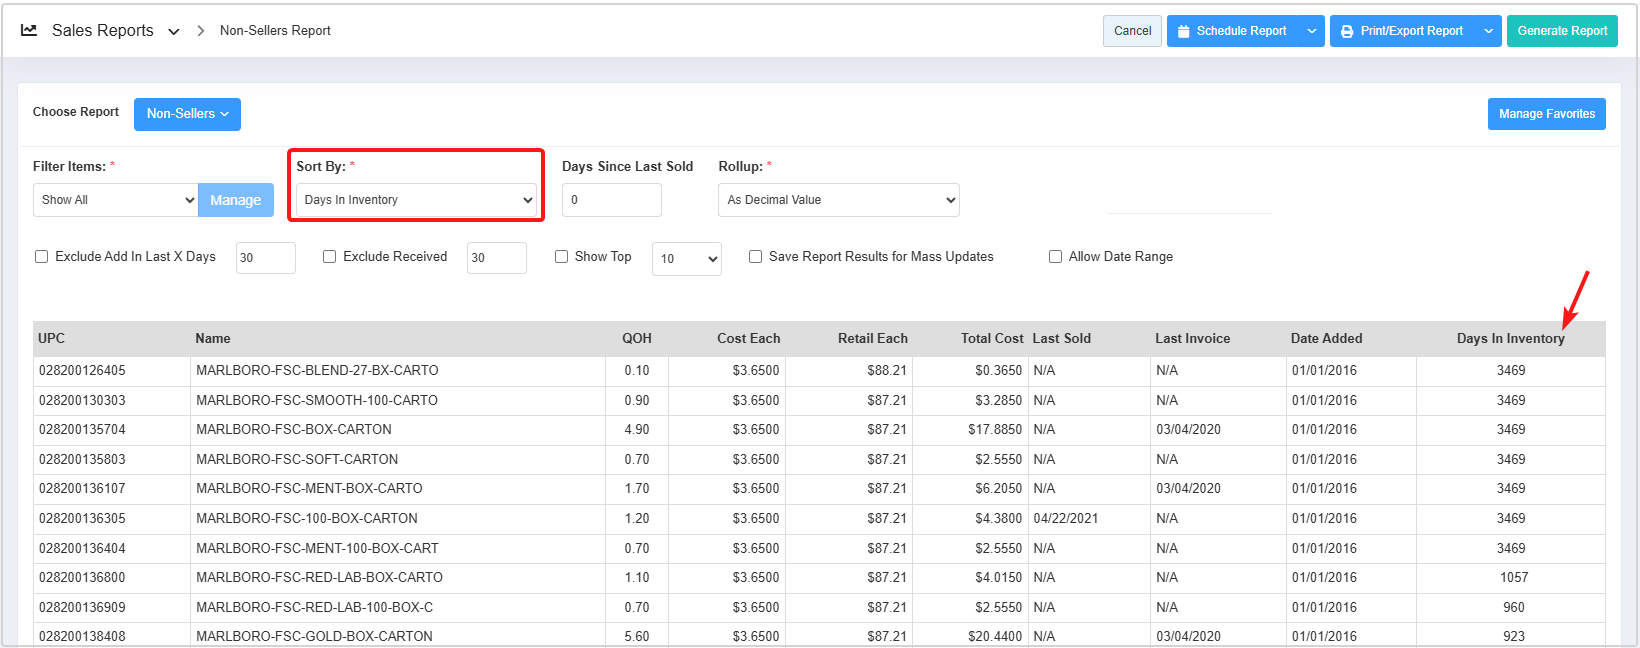Open the Non-Sellers report chooser
This screenshot has height=648, width=1640.
click(187, 114)
